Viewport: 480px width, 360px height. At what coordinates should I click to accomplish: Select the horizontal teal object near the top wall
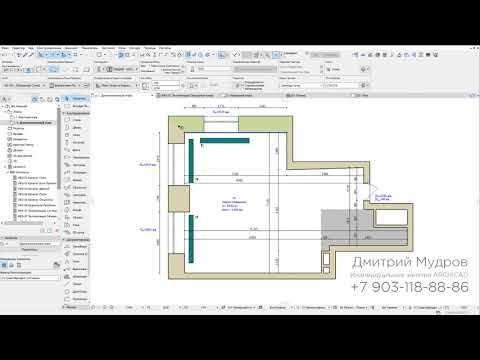[225, 141]
